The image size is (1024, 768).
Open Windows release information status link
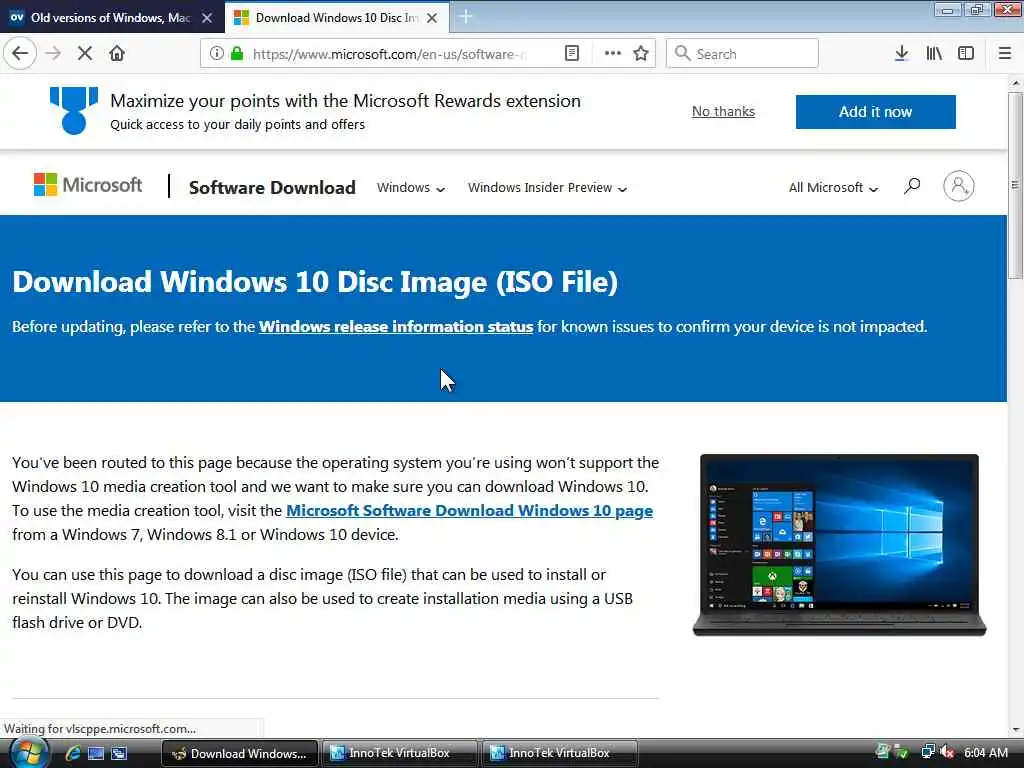pyautogui.click(x=396, y=327)
